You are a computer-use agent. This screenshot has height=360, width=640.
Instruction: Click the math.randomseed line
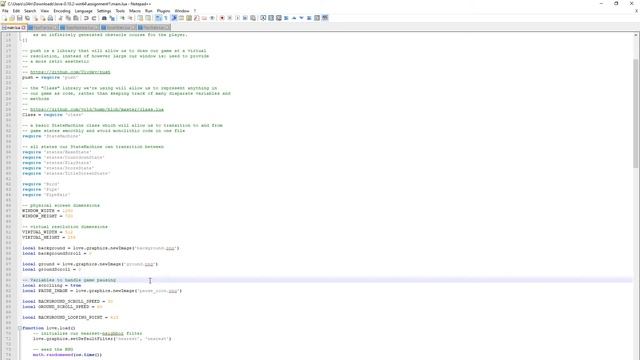point(67,355)
